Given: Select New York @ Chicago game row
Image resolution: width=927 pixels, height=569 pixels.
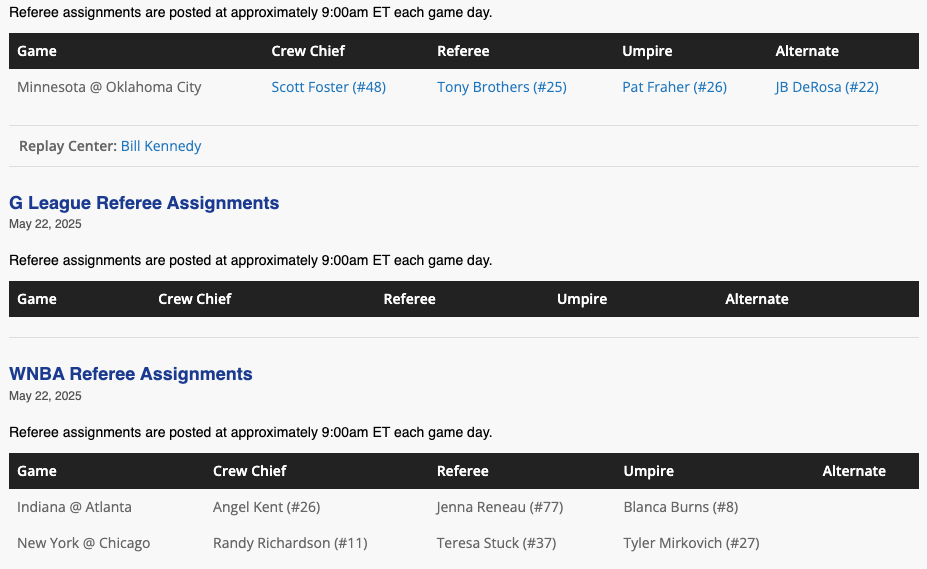Looking at the screenshot, I should click(x=83, y=543).
